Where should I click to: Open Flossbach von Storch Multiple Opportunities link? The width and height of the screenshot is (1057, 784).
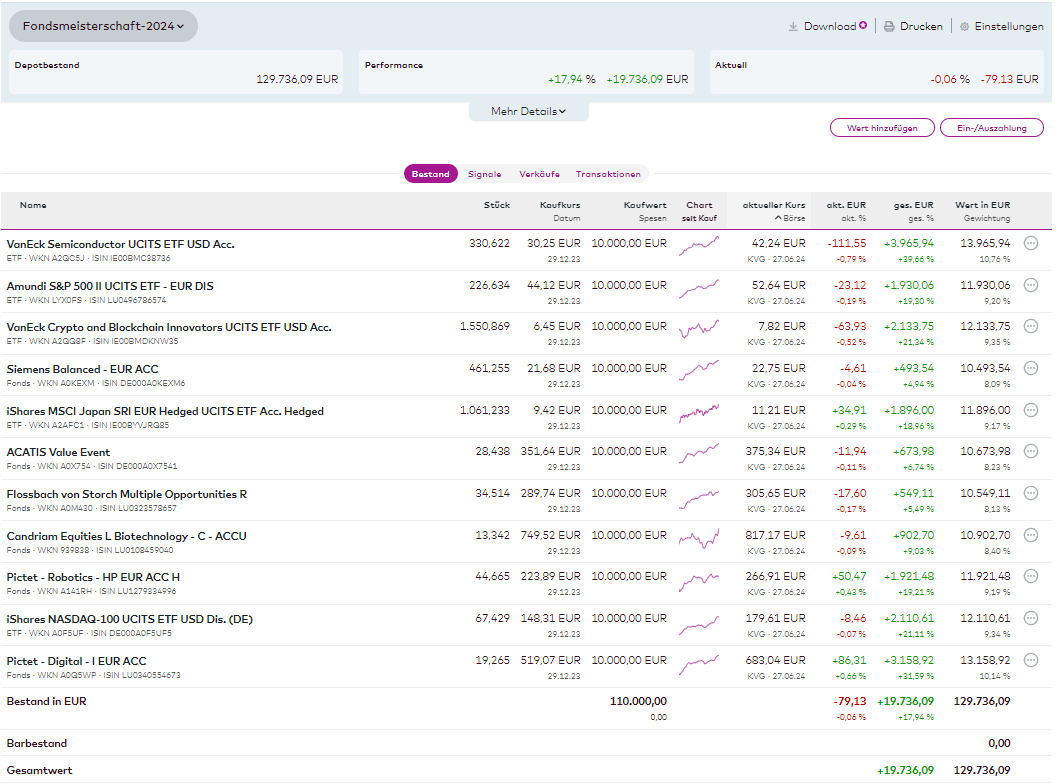[x=126, y=494]
